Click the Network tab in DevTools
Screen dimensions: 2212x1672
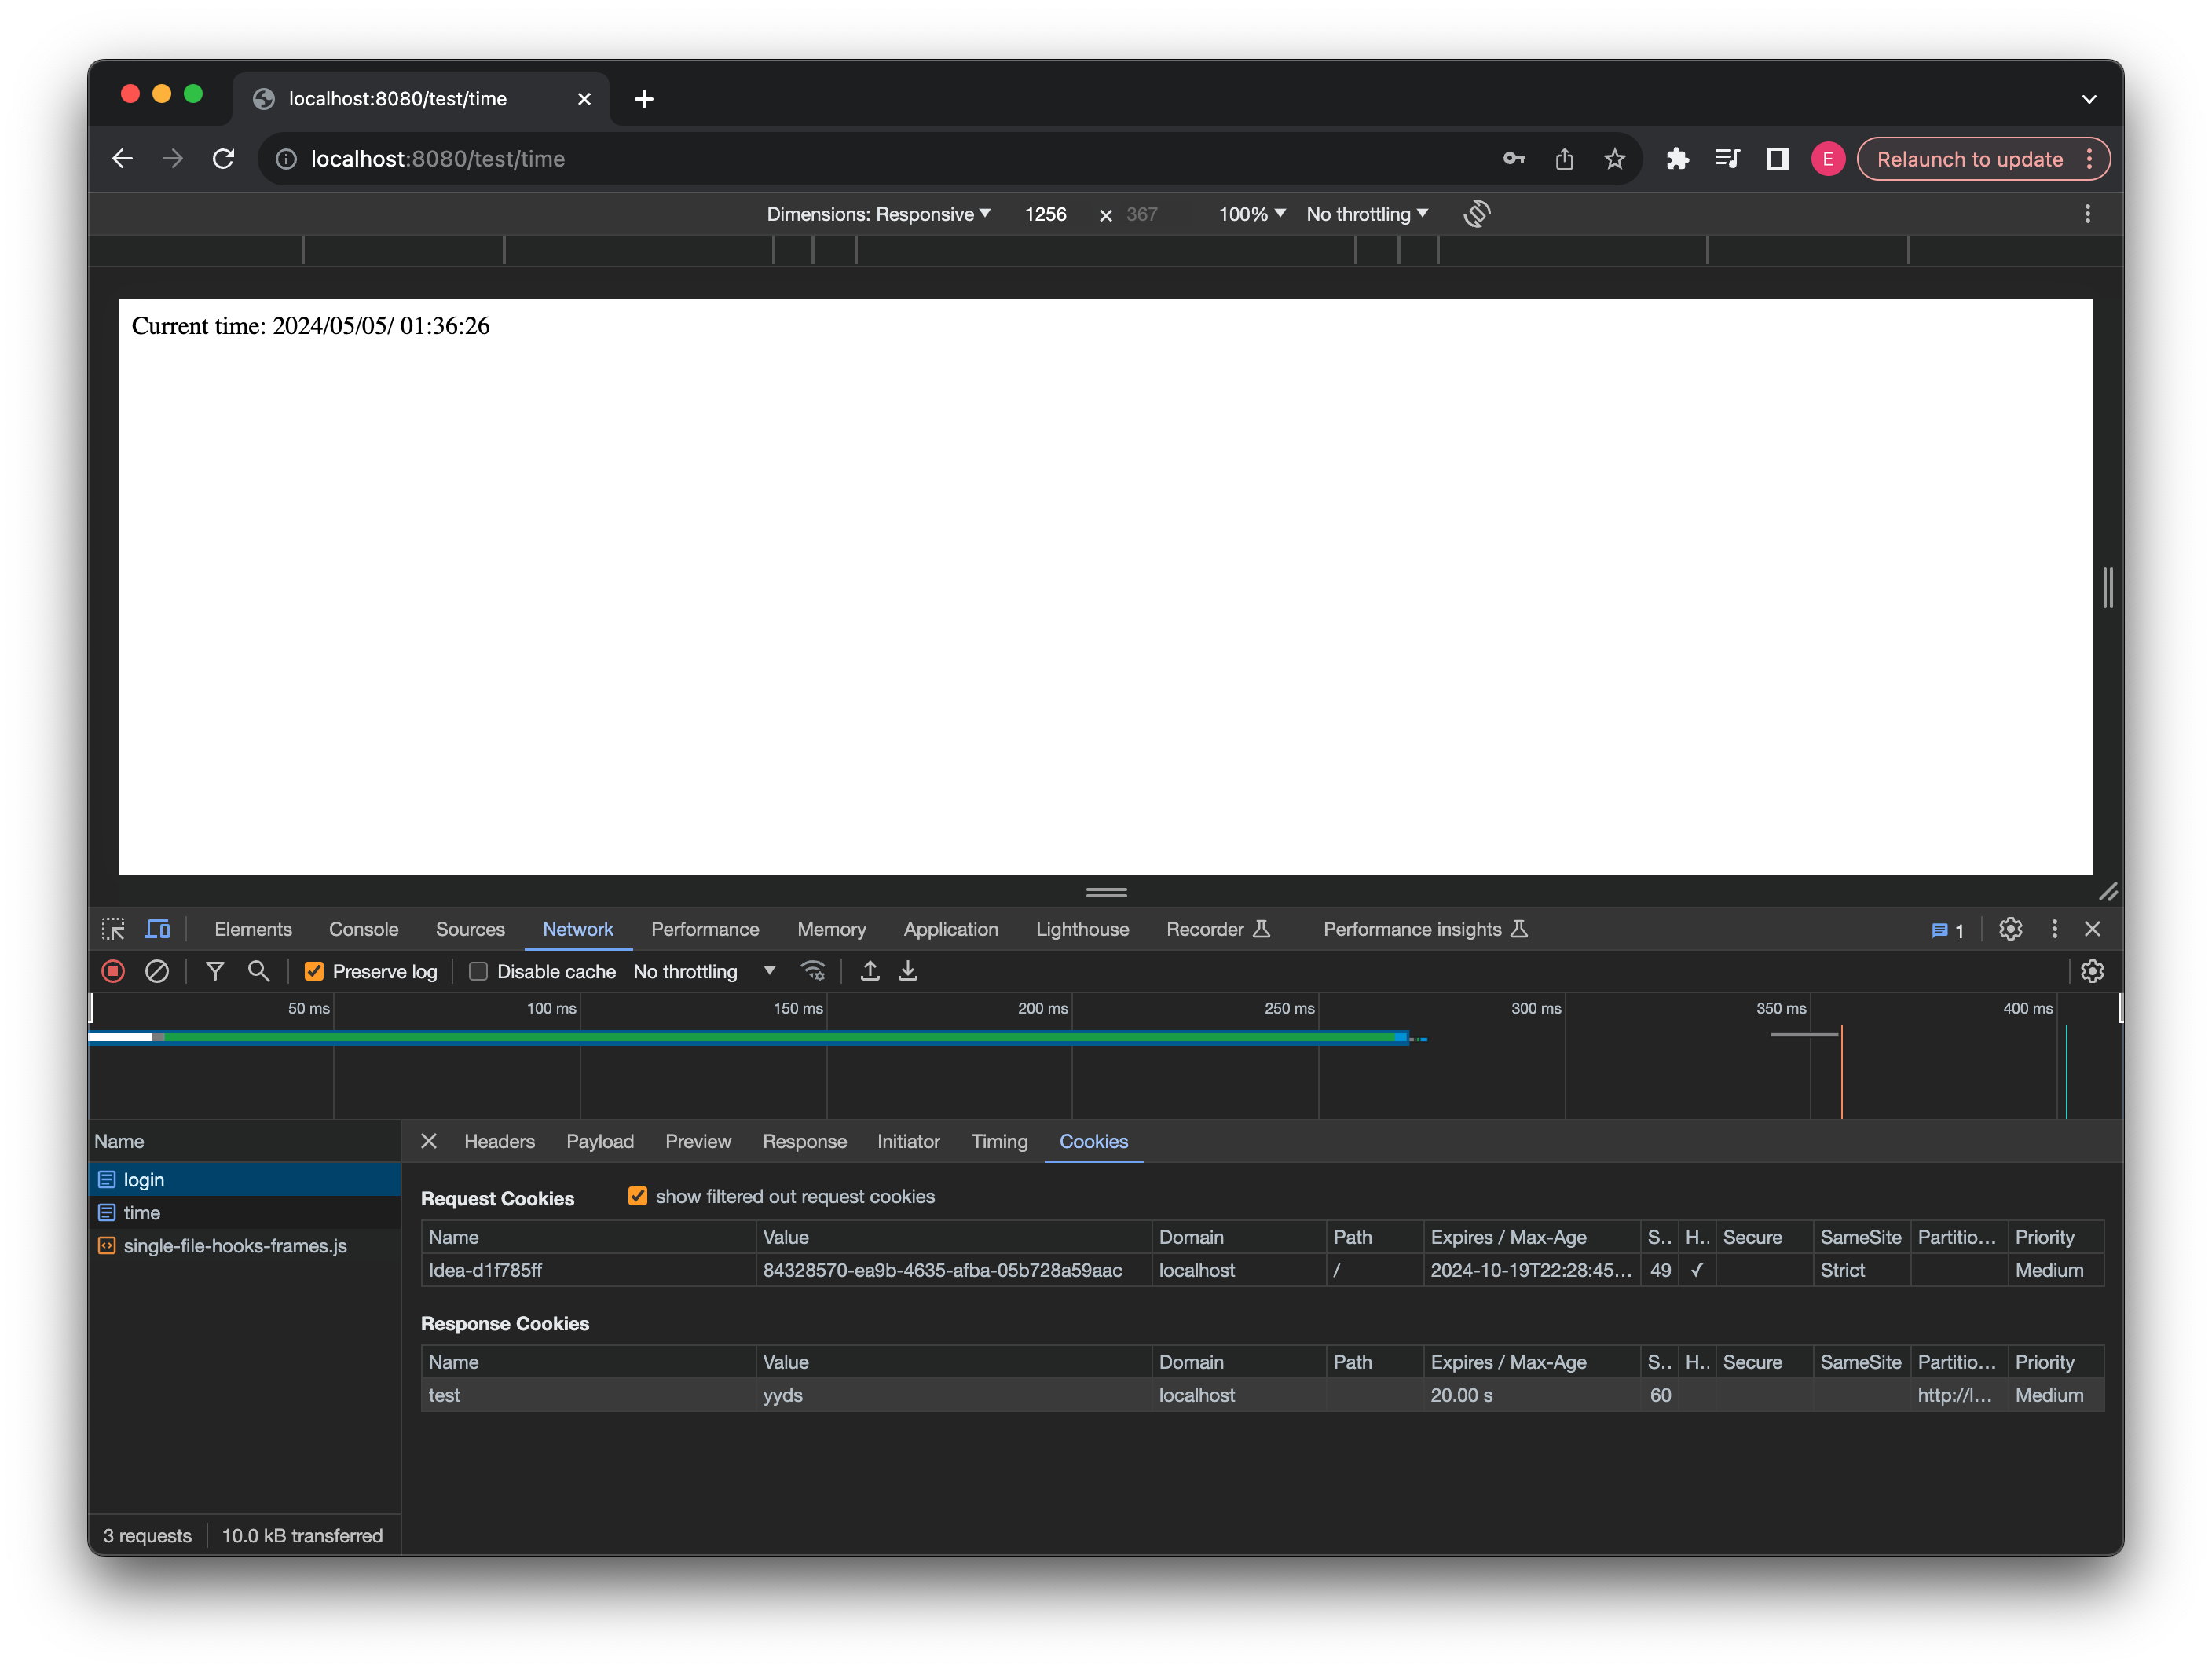(x=577, y=929)
